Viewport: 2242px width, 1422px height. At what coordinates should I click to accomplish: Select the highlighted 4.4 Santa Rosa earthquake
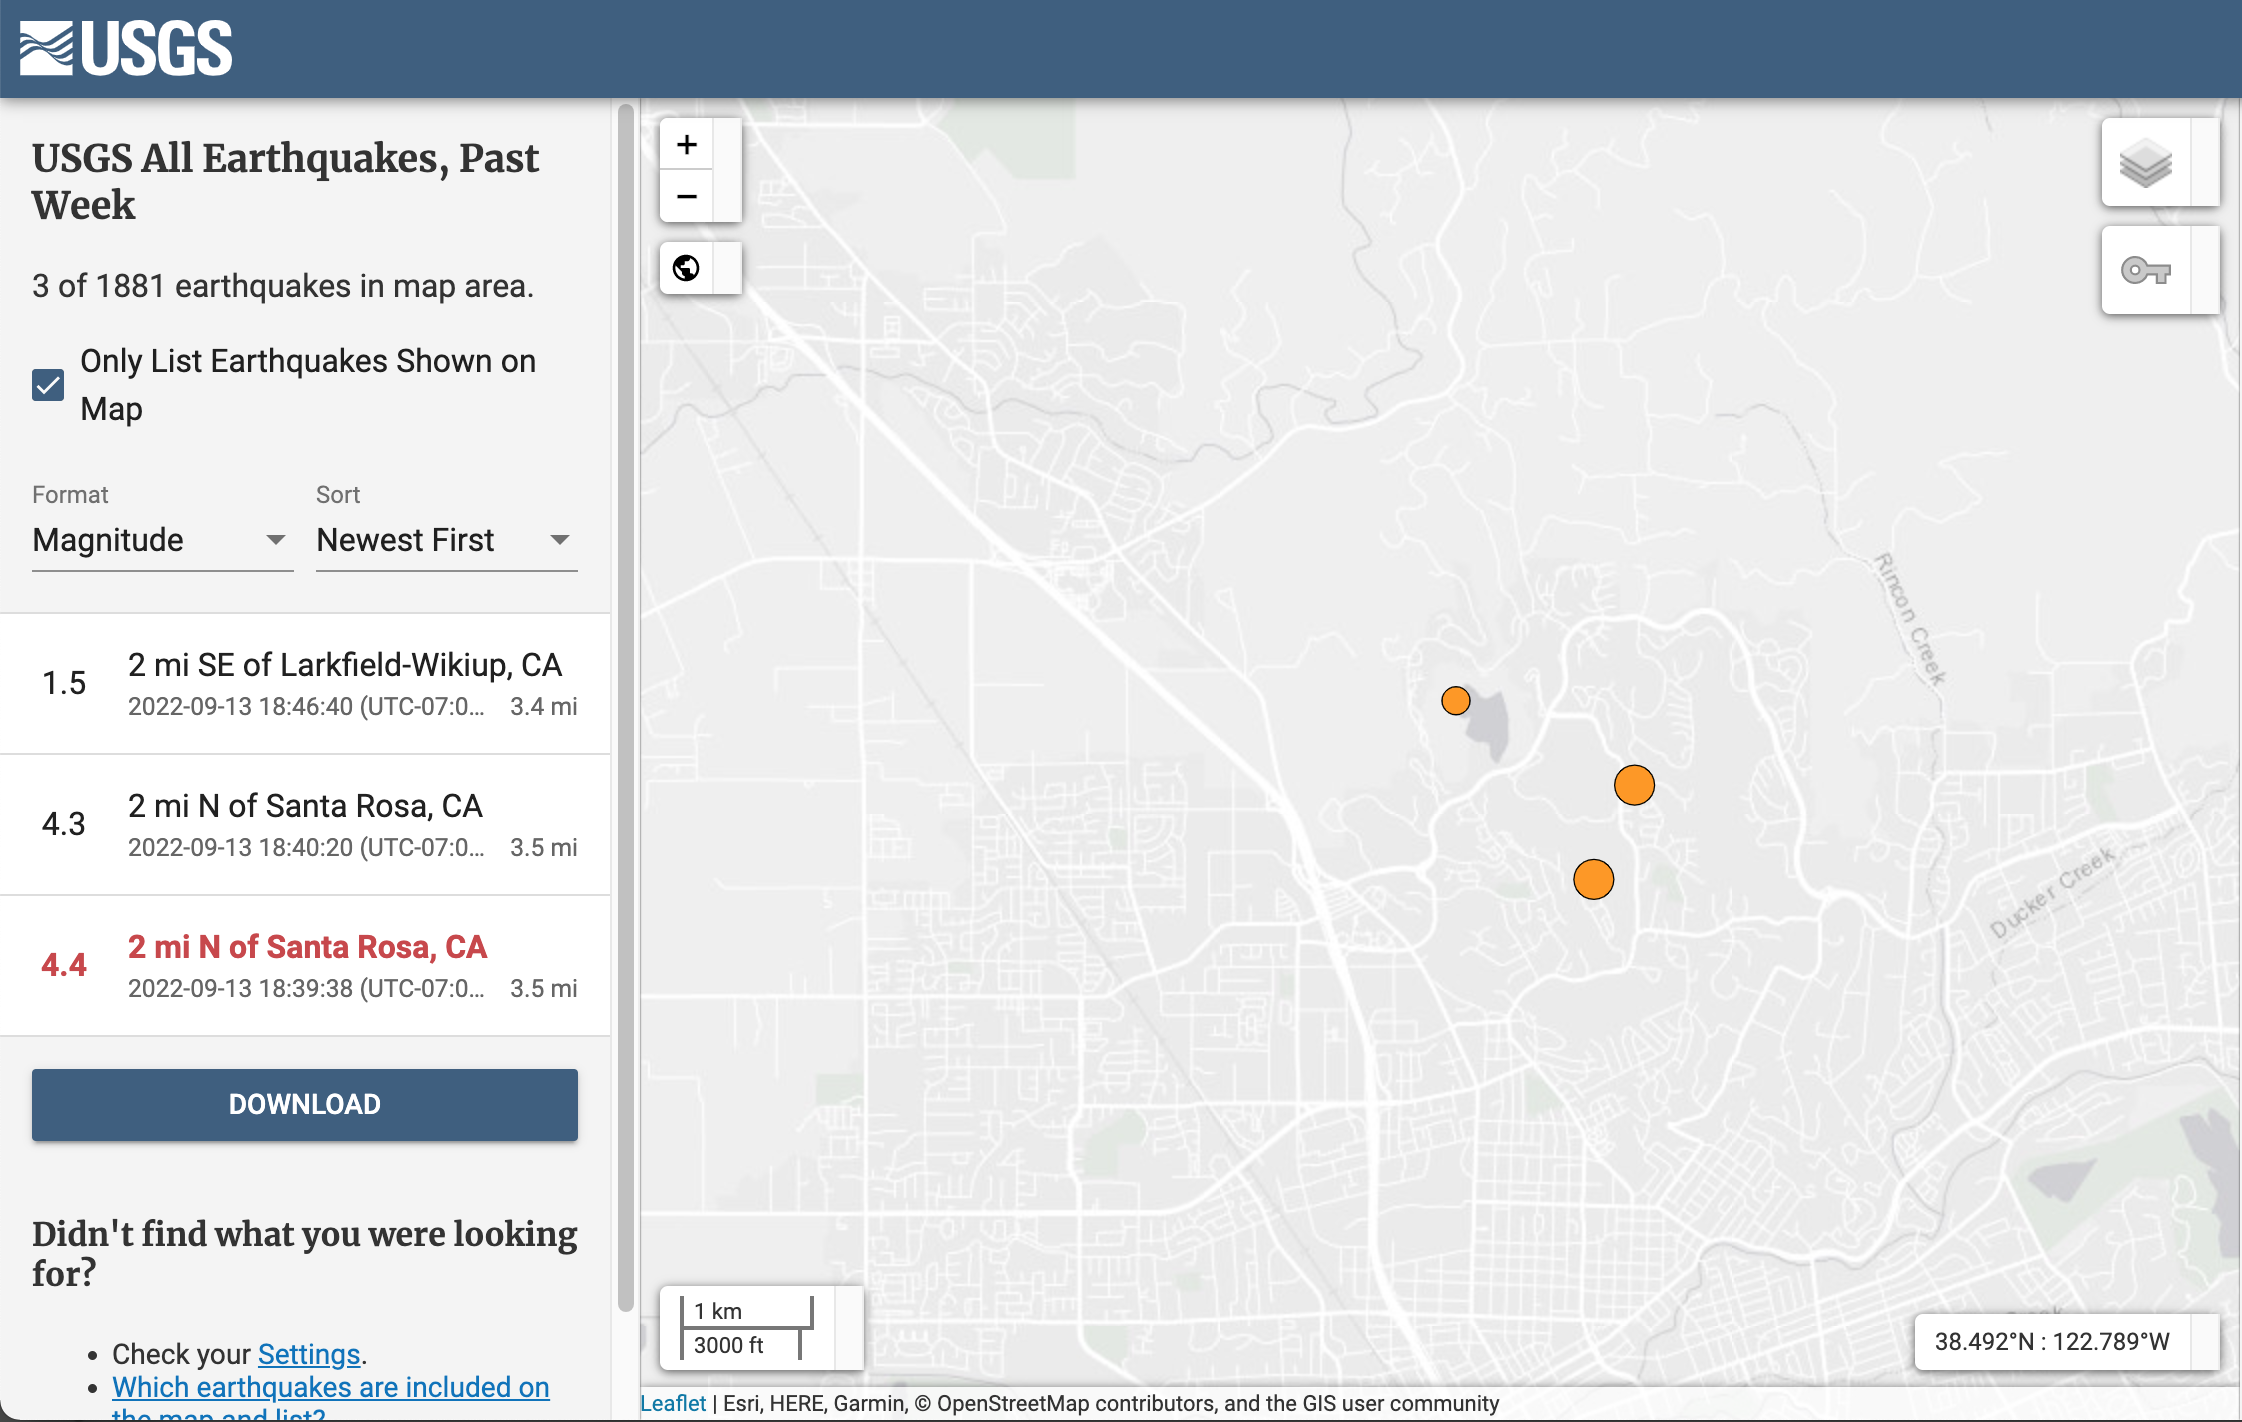pyautogui.click(x=305, y=966)
